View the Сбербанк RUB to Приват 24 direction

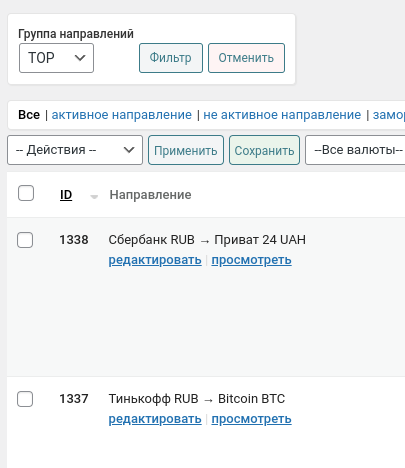252,260
